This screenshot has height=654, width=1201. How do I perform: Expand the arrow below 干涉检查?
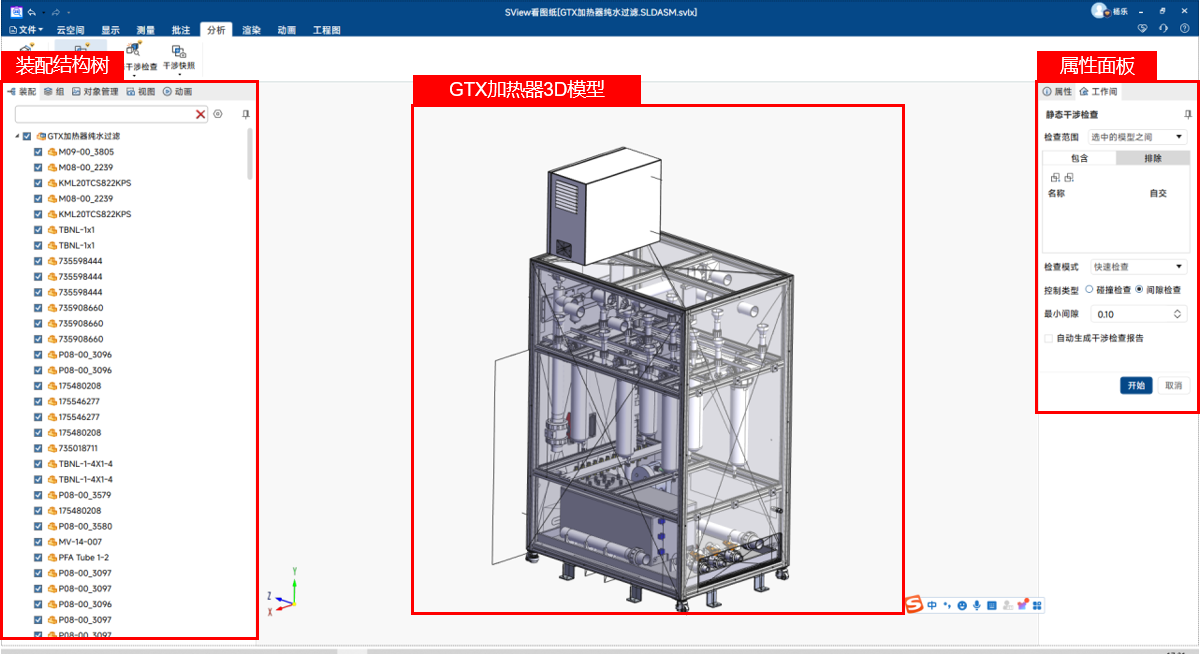click(x=132, y=74)
